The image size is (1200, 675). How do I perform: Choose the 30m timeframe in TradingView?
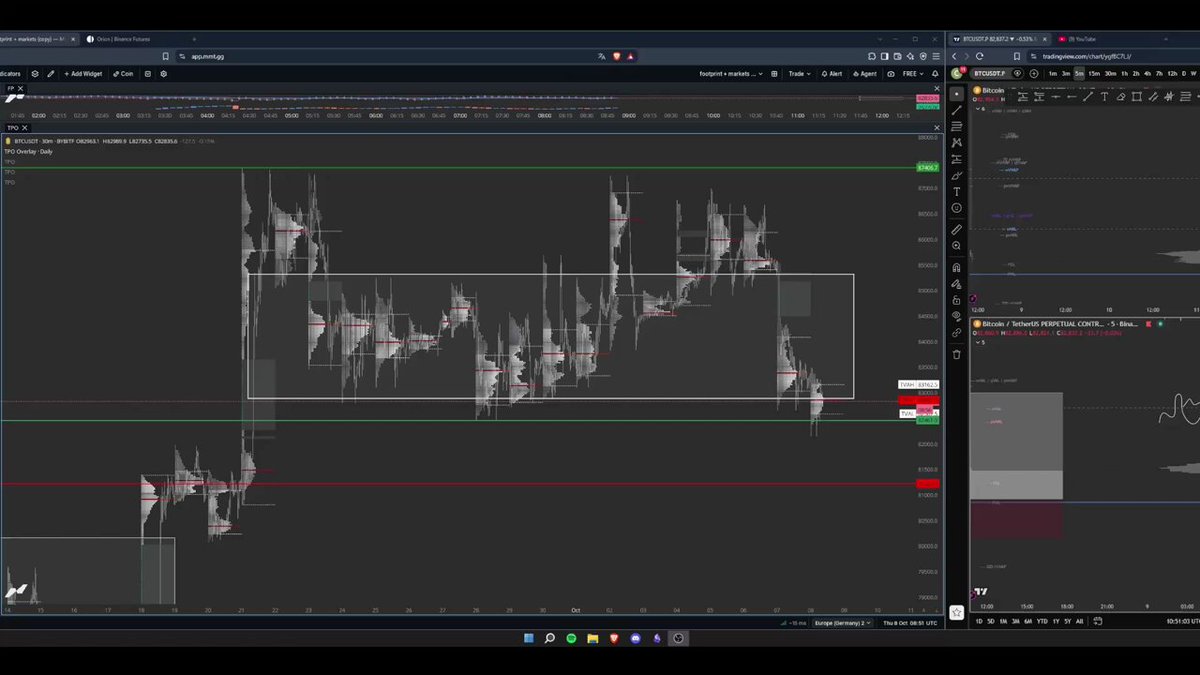click(1110, 73)
